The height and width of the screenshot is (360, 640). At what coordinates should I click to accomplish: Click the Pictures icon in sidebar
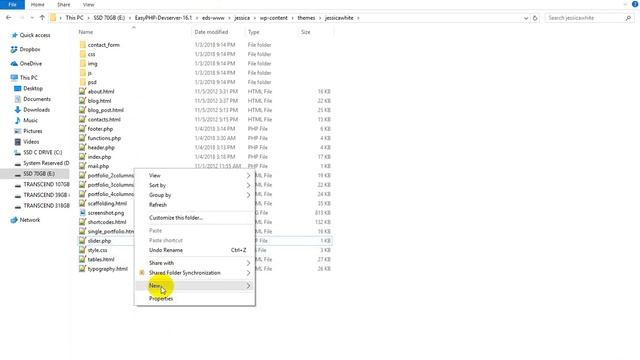point(18,131)
